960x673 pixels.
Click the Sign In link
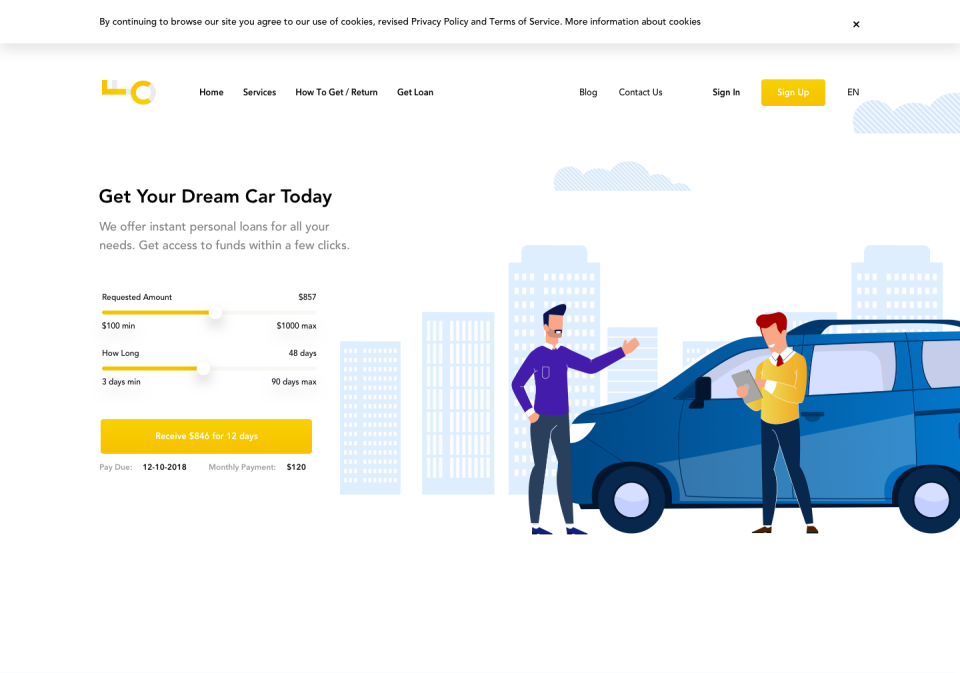pos(725,92)
